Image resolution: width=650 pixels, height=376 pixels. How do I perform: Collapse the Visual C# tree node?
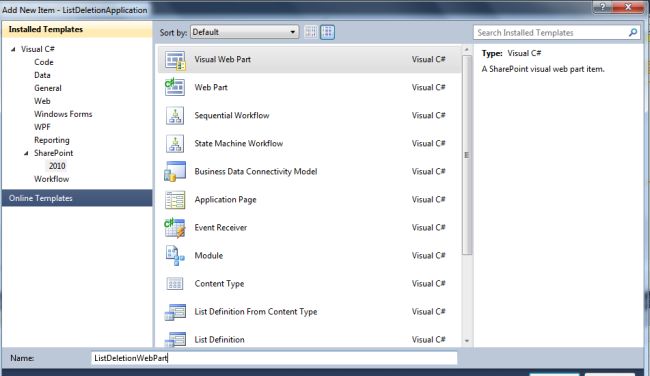(13, 49)
